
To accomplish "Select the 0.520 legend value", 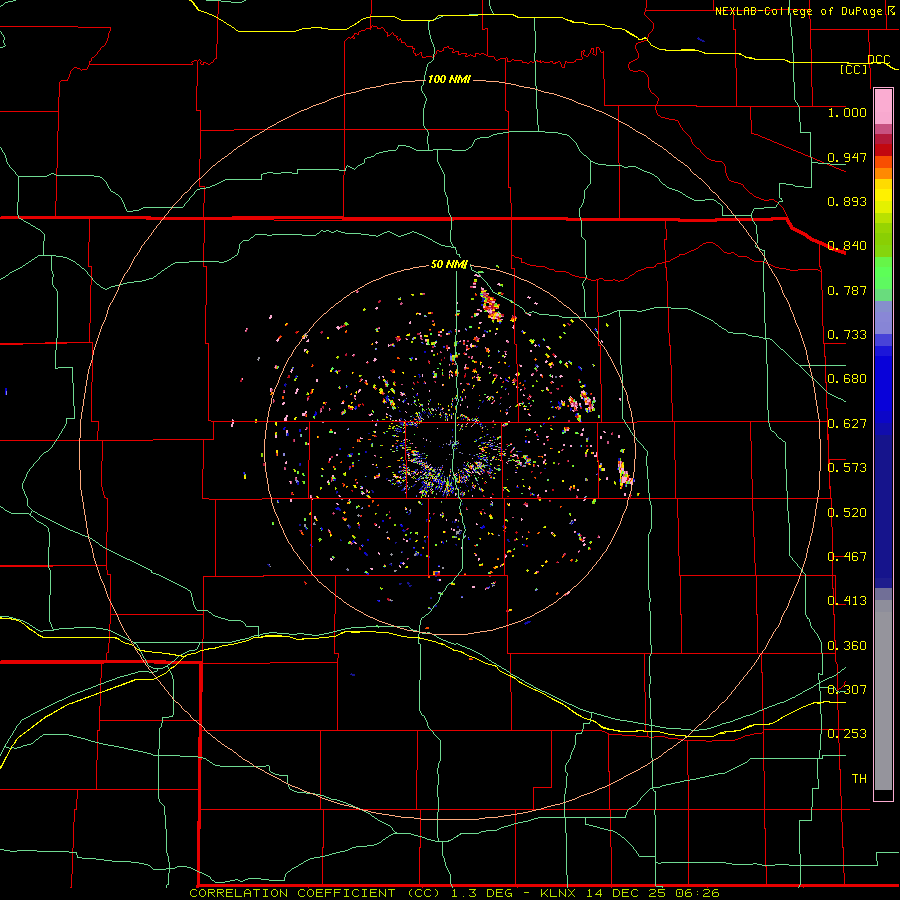I will (847, 513).
